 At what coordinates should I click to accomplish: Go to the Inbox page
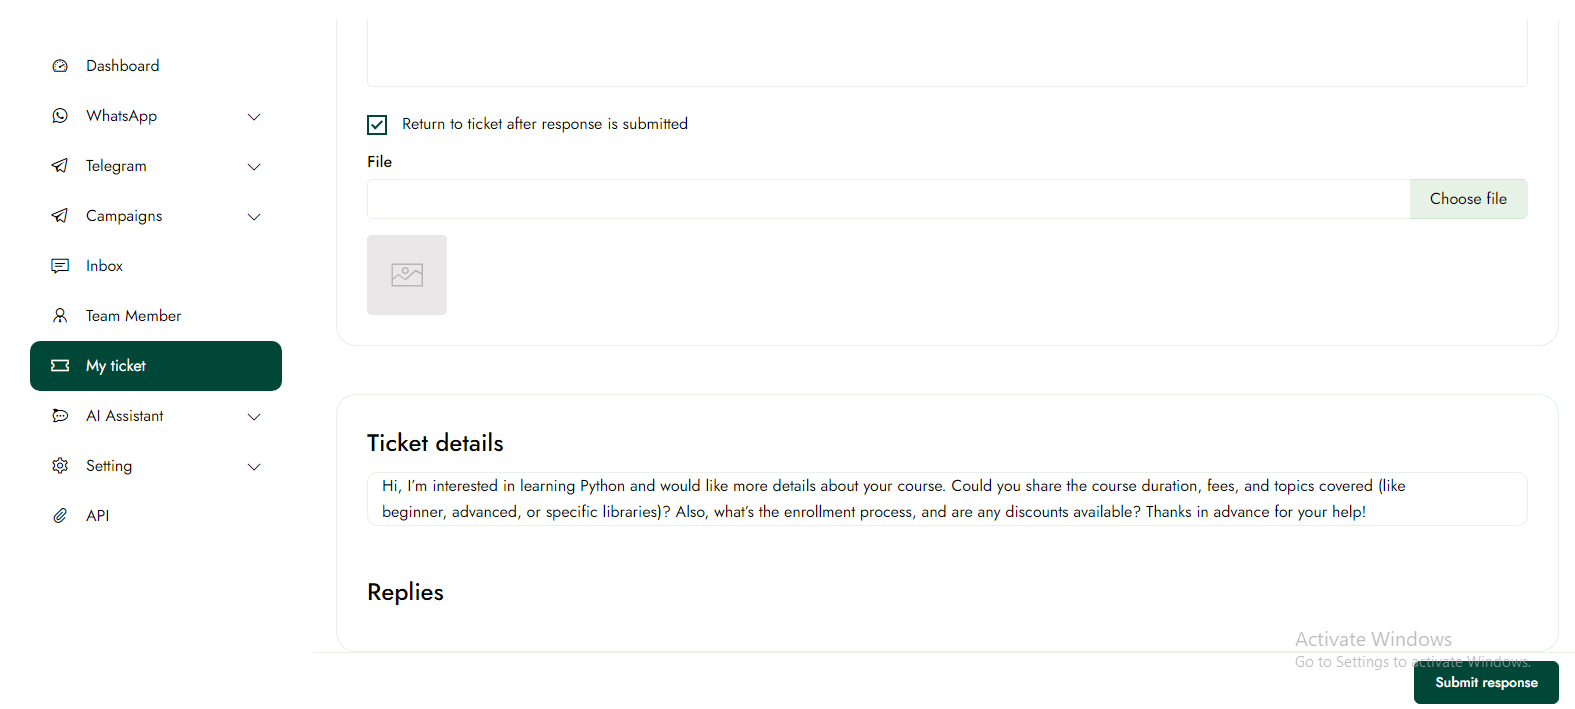tap(104, 266)
